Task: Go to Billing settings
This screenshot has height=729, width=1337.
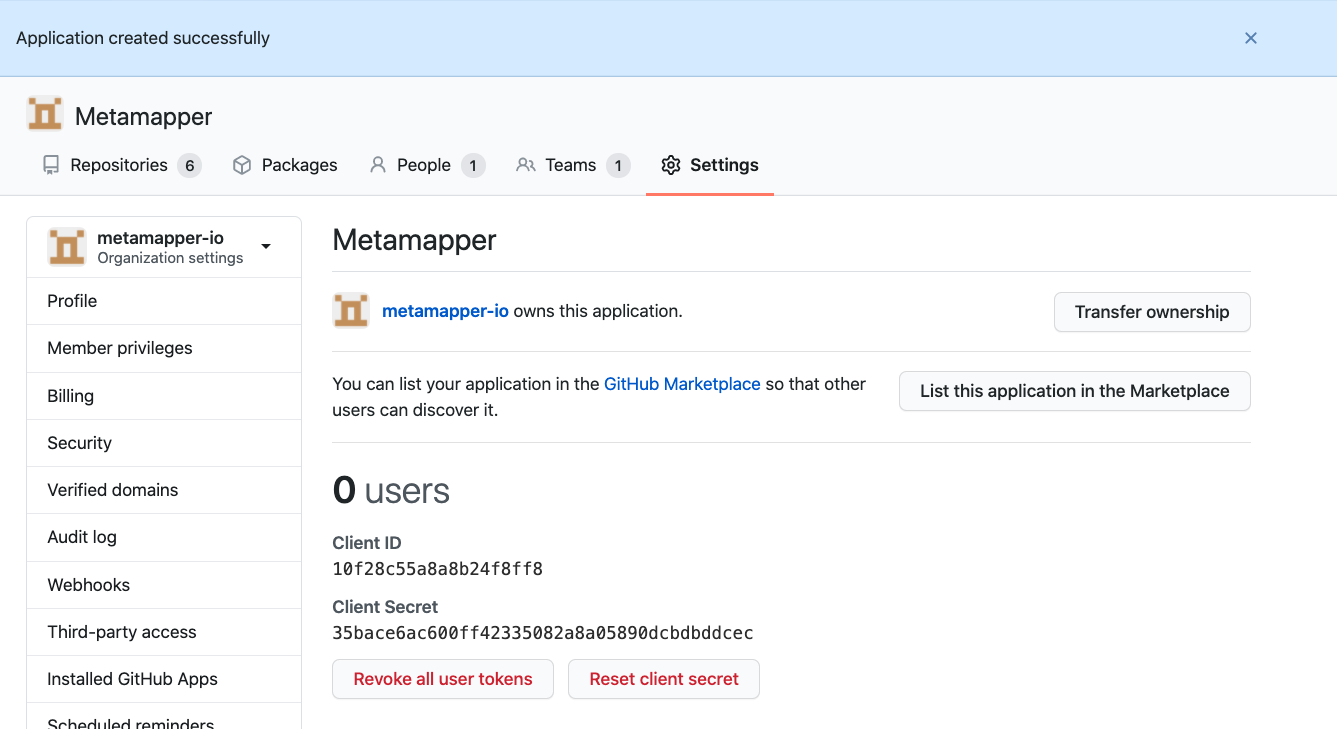Action: 164,396
